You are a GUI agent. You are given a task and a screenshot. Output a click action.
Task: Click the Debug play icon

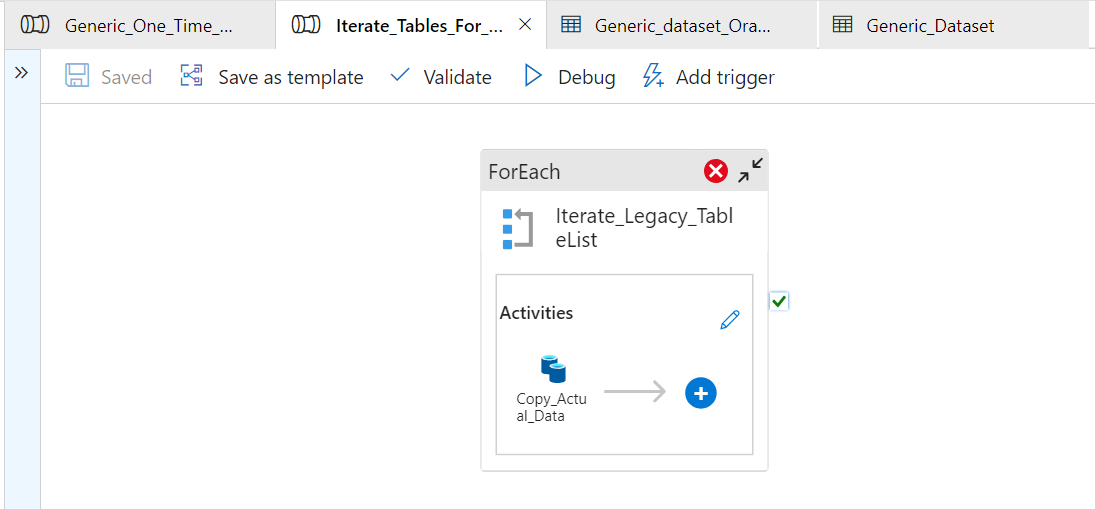pyautogui.click(x=533, y=77)
